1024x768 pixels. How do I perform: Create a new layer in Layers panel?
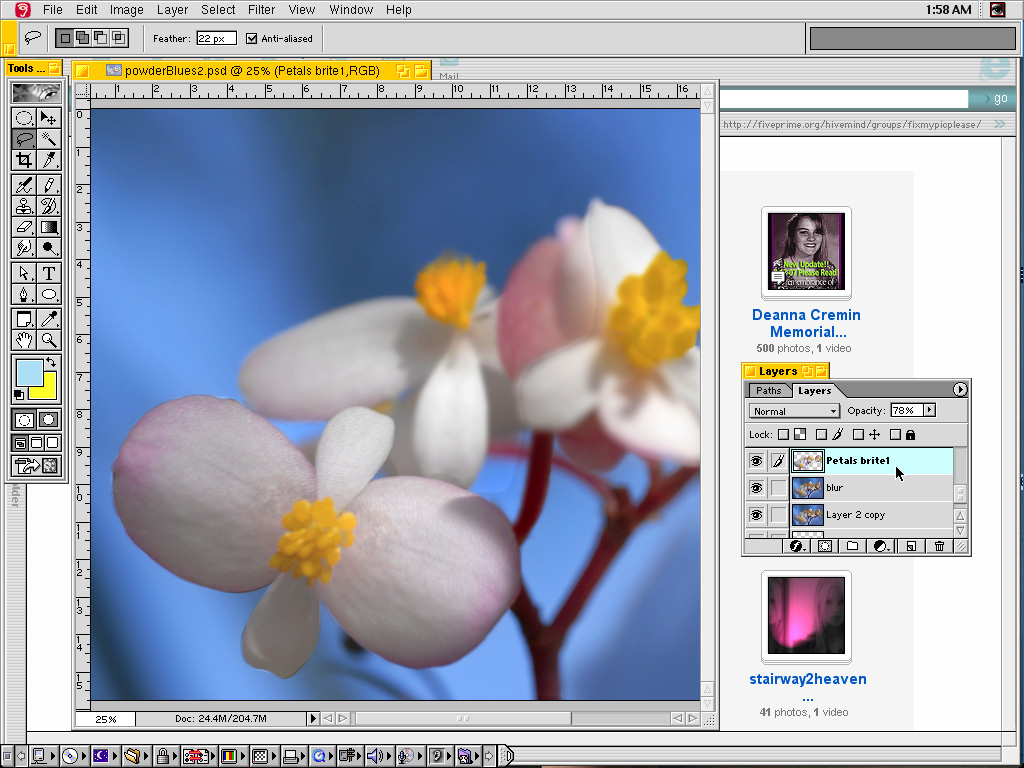(911, 546)
